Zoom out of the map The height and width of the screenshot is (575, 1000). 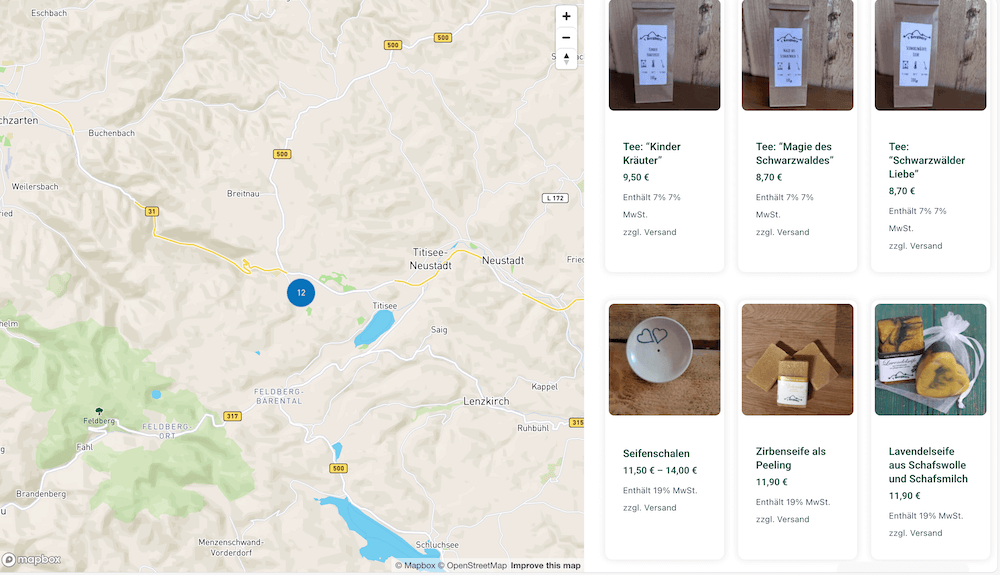[566, 38]
